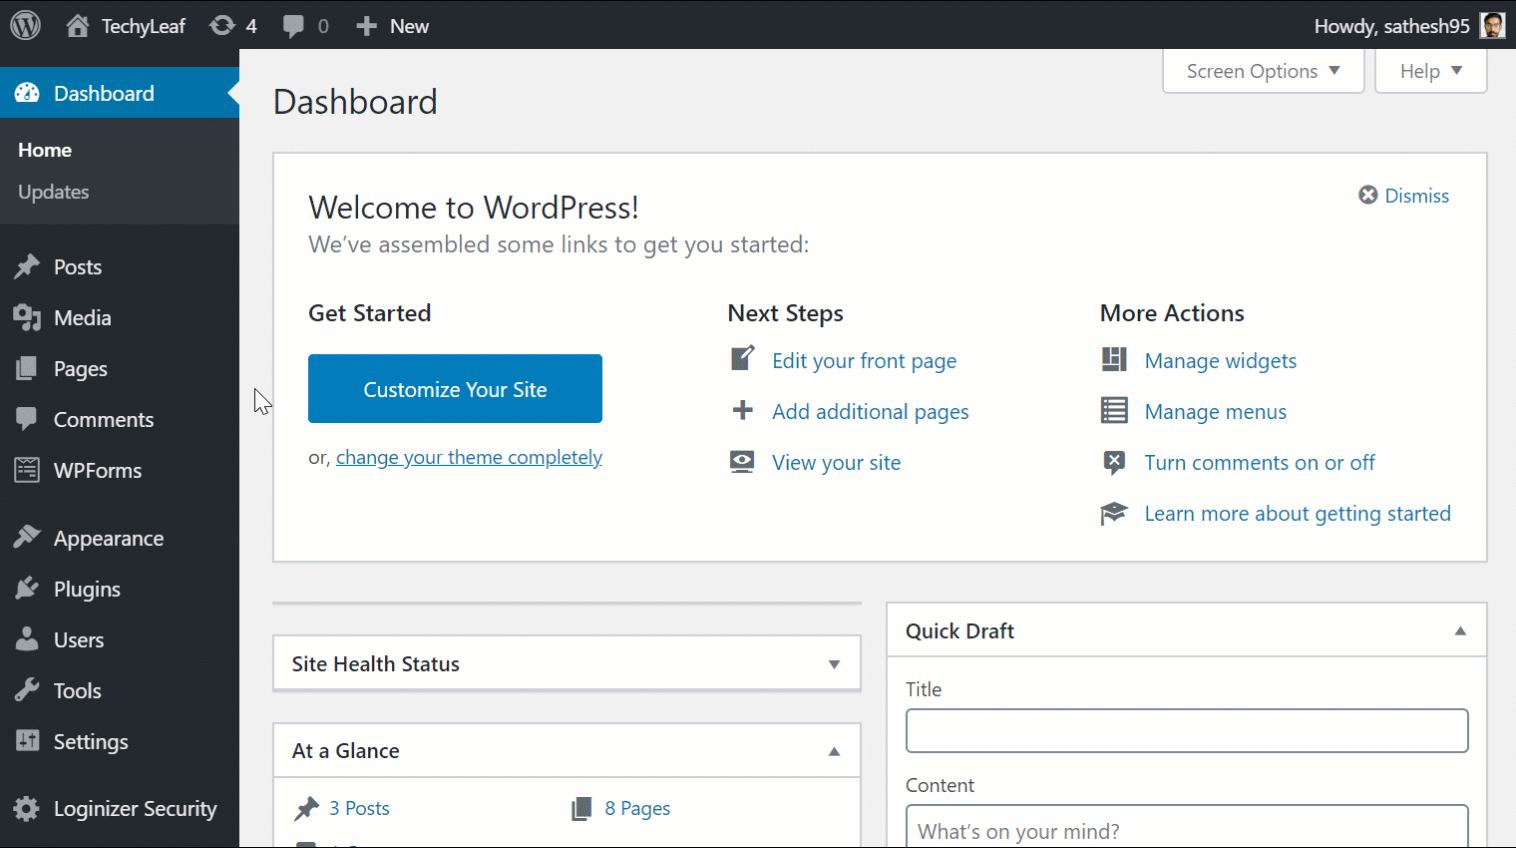Focus the What's on your mind content box
Viewport: 1516px width, 848px height.
point(1187,827)
